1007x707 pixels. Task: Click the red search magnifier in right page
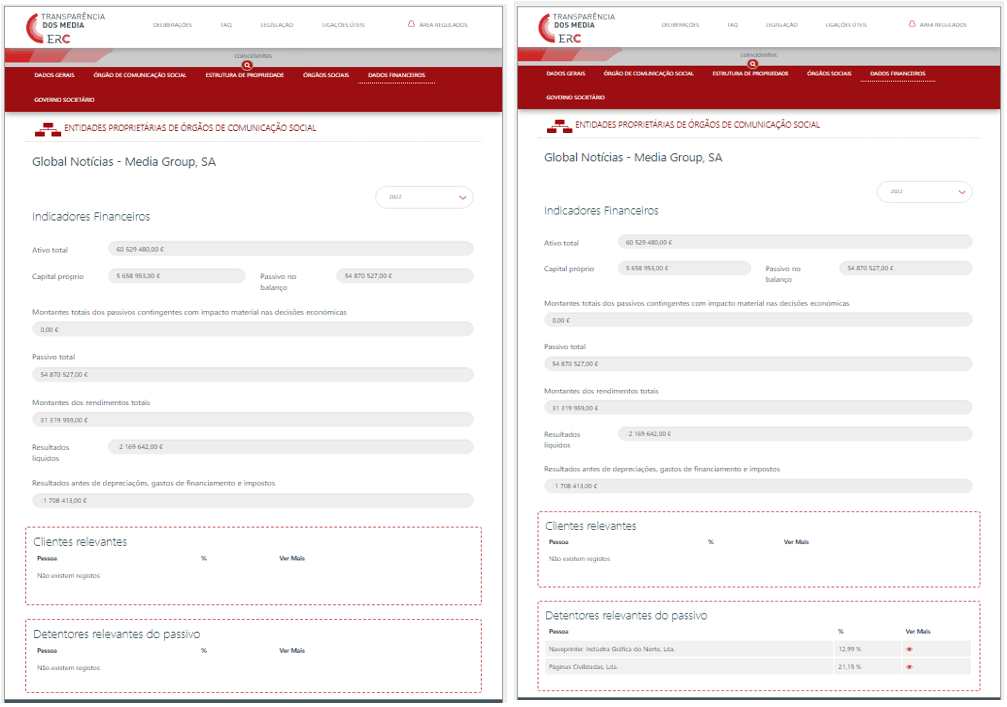pos(752,64)
